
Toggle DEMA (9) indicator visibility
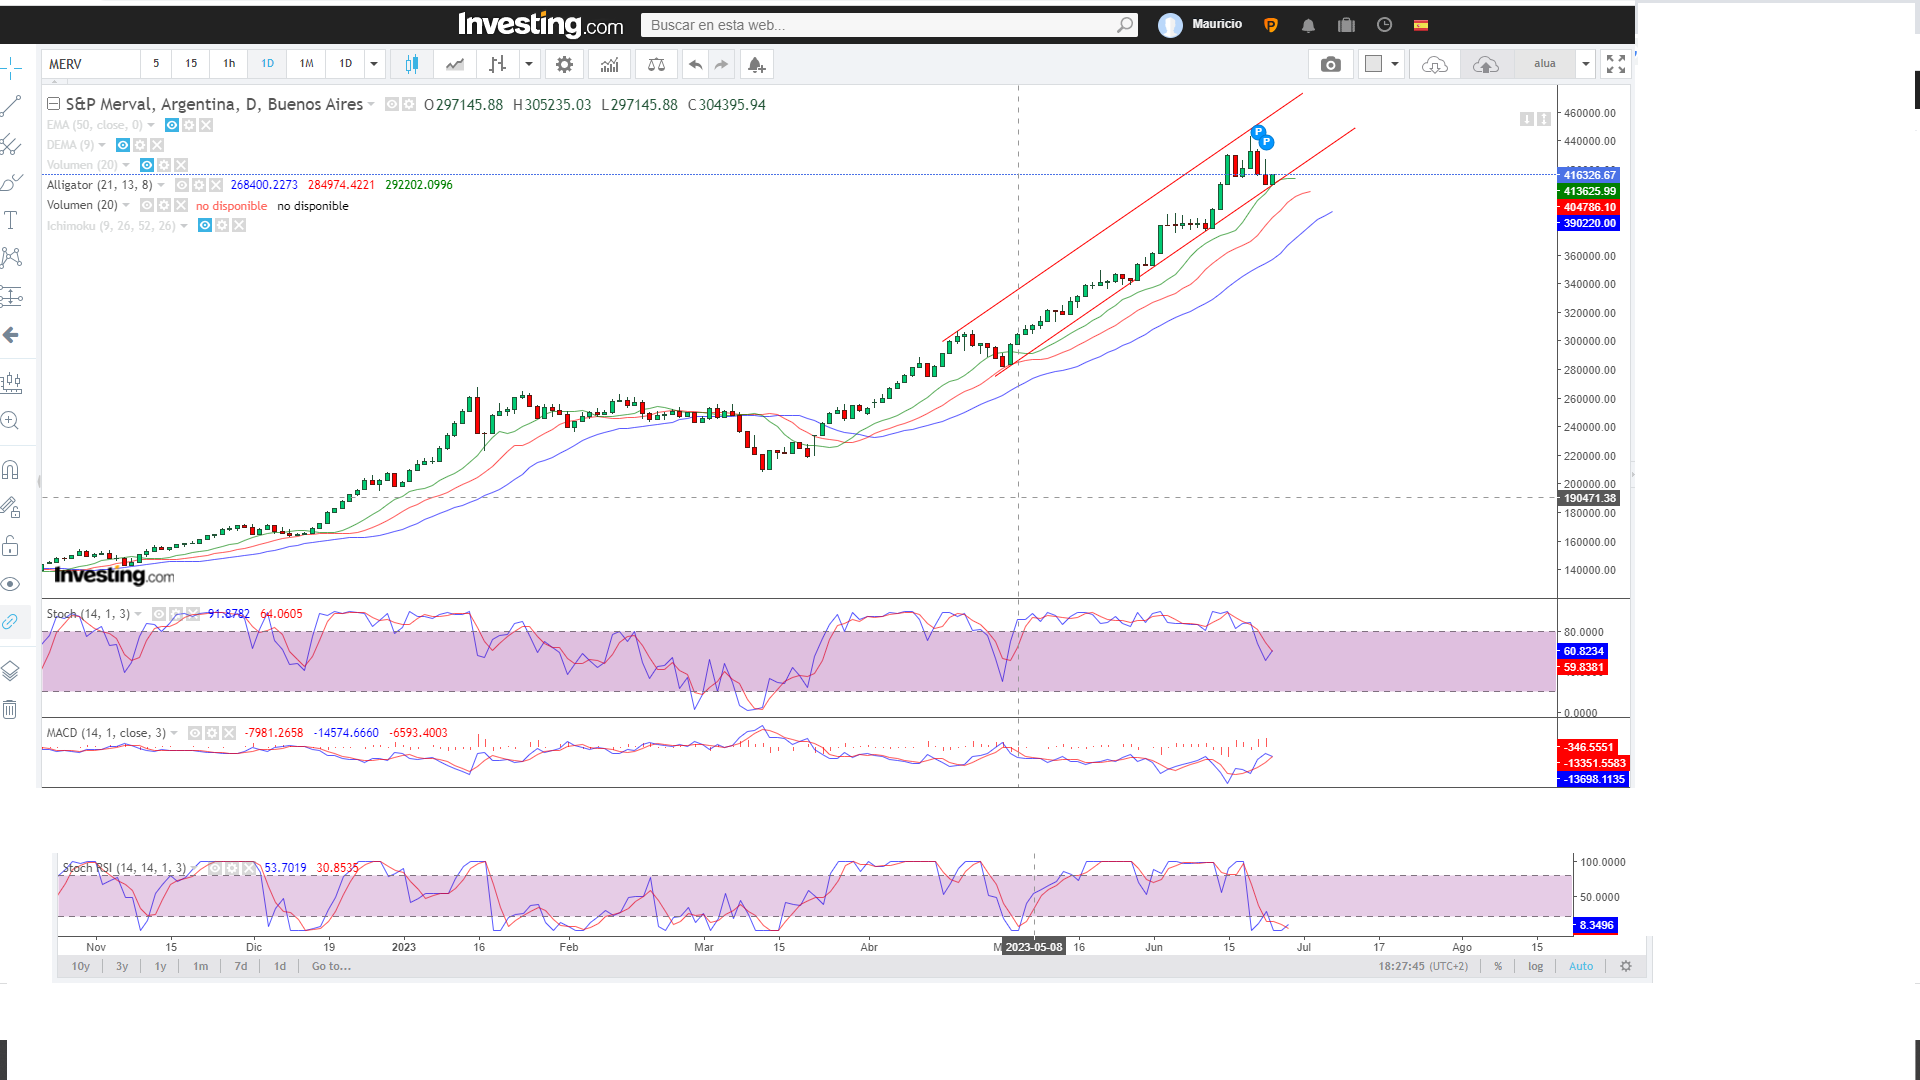pyautogui.click(x=123, y=145)
